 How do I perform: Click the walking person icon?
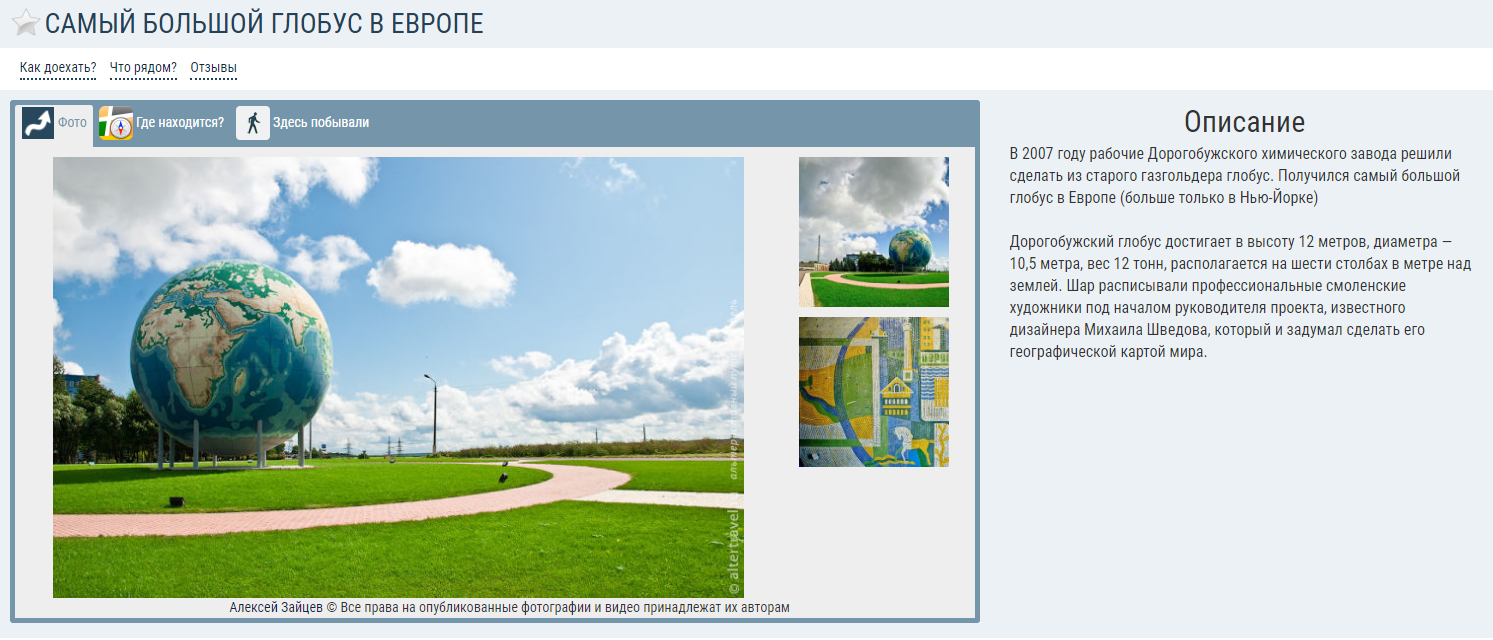pos(253,123)
